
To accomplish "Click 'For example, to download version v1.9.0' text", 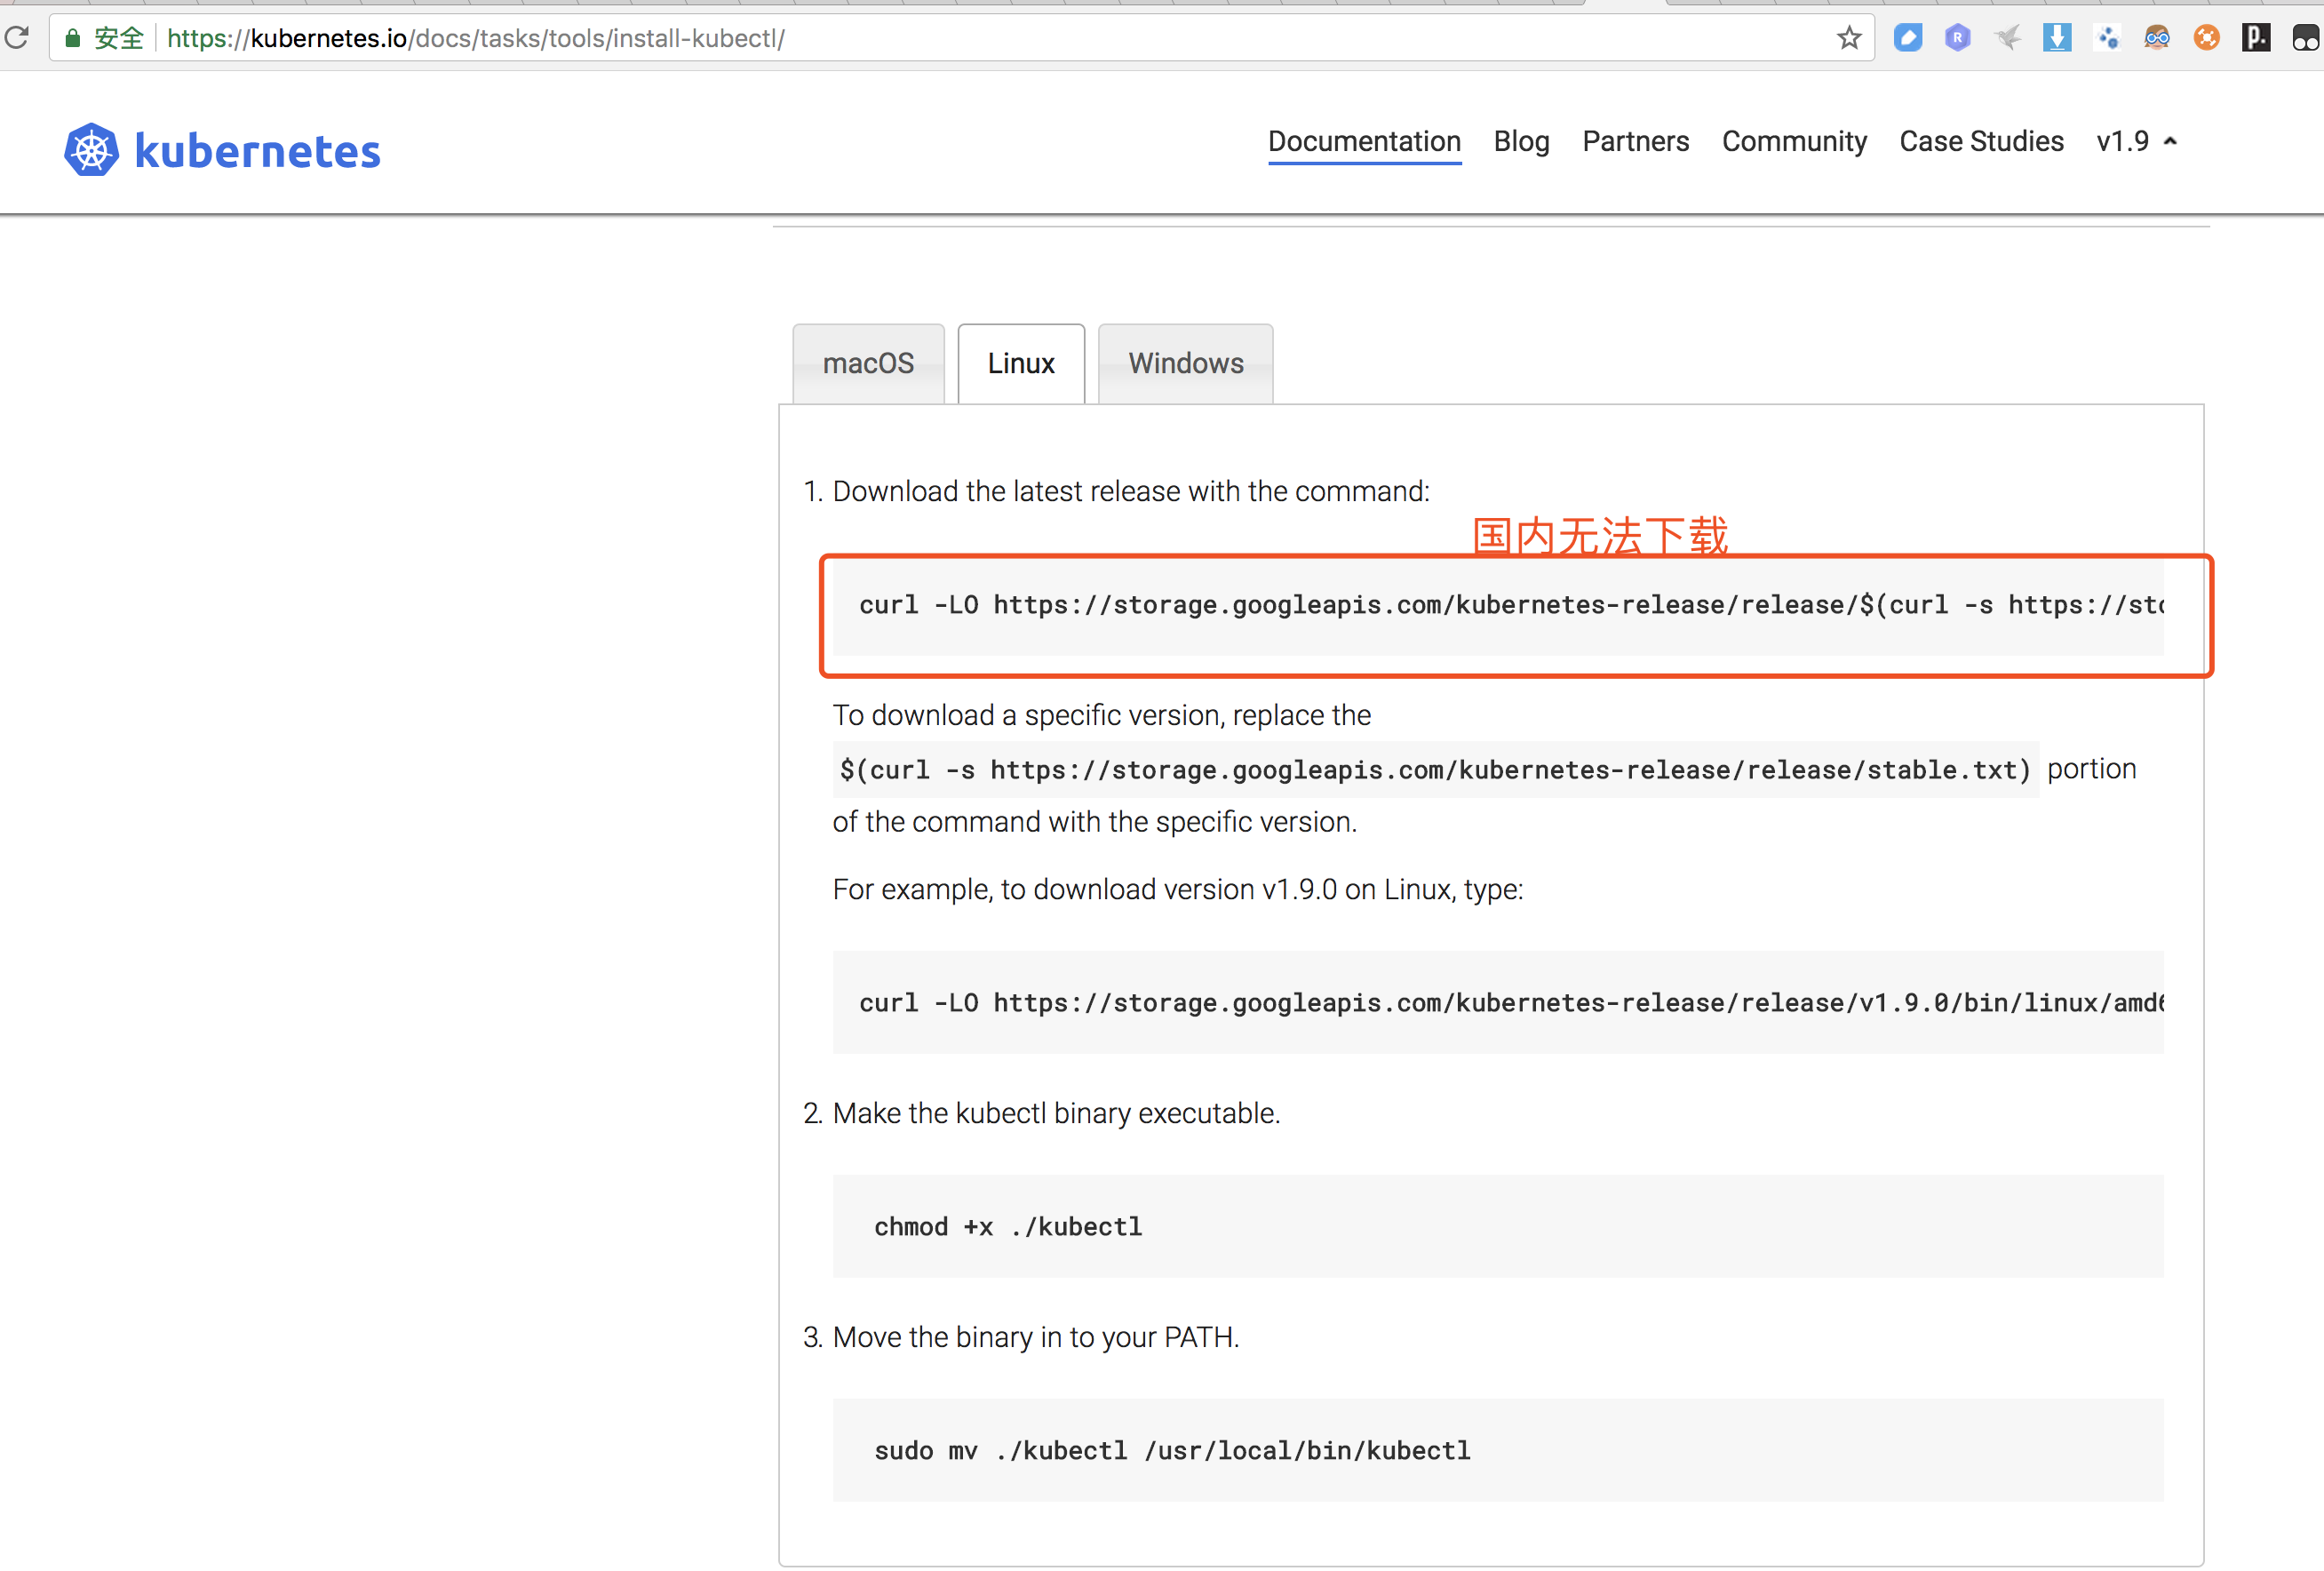I will tap(1178, 889).
